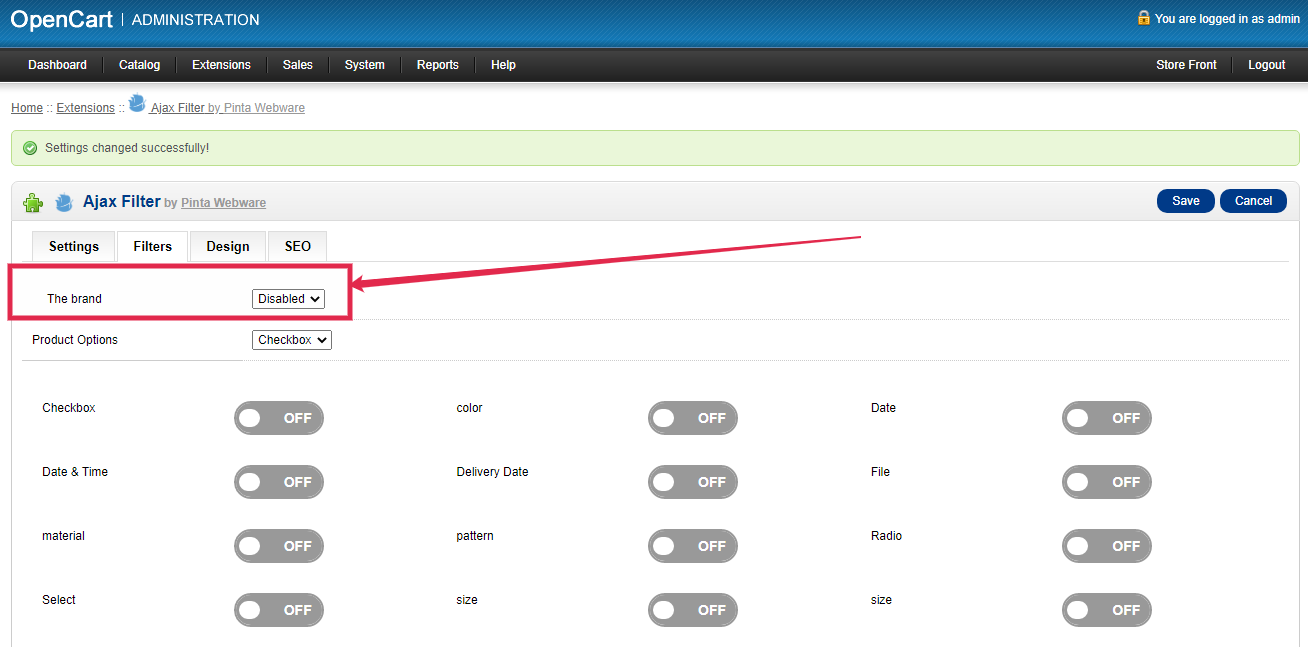Click the Ajax Filter icon in the breadcrumb
This screenshot has height=647, width=1308.
(x=137, y=104)
